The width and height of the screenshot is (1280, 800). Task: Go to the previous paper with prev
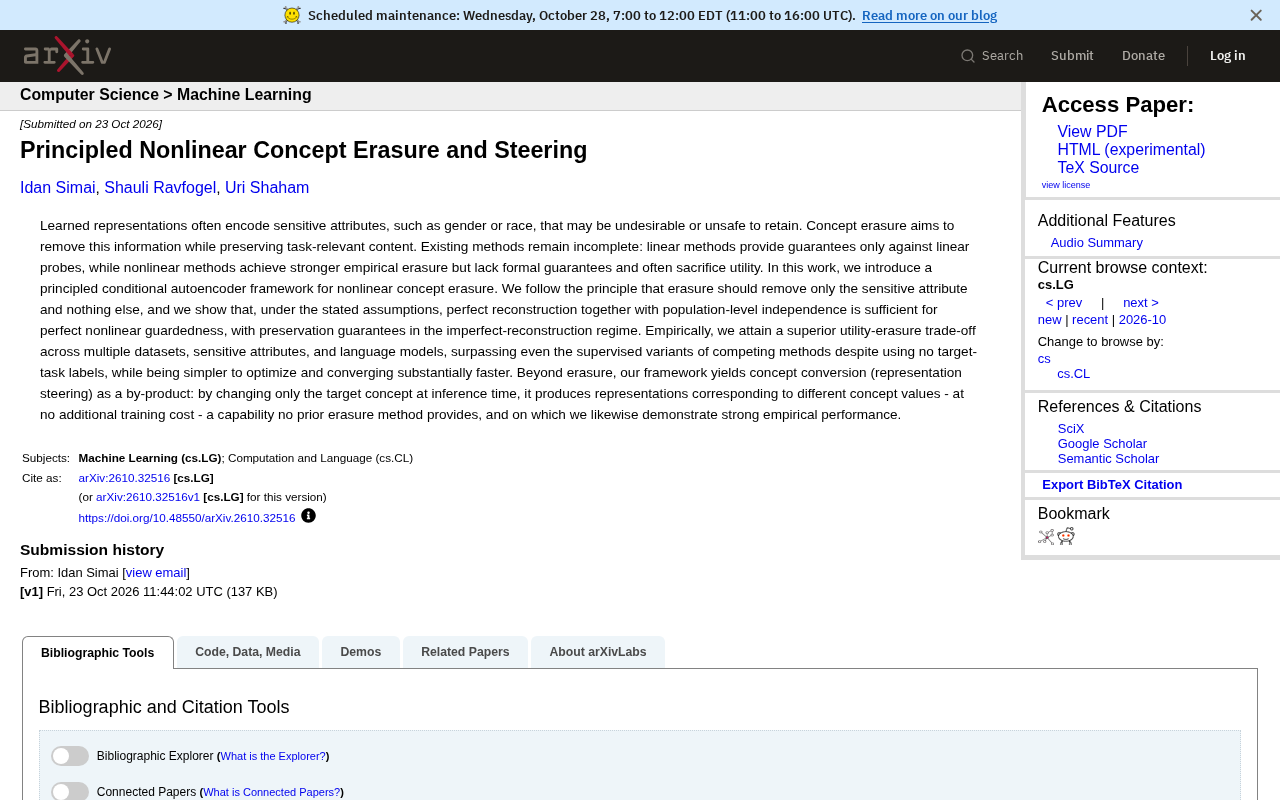(1064, 303)
